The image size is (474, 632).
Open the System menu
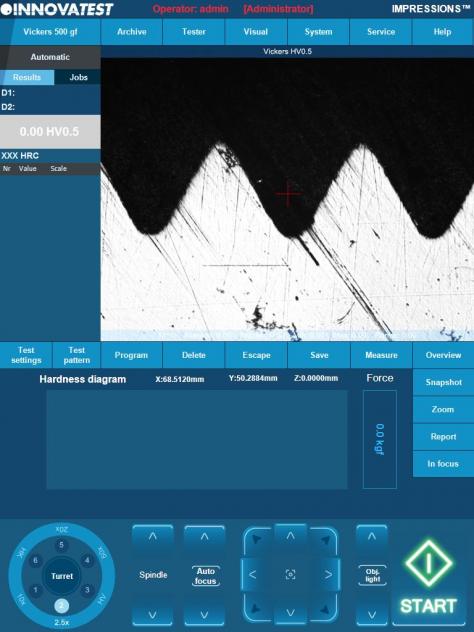(x=318, y=32)
